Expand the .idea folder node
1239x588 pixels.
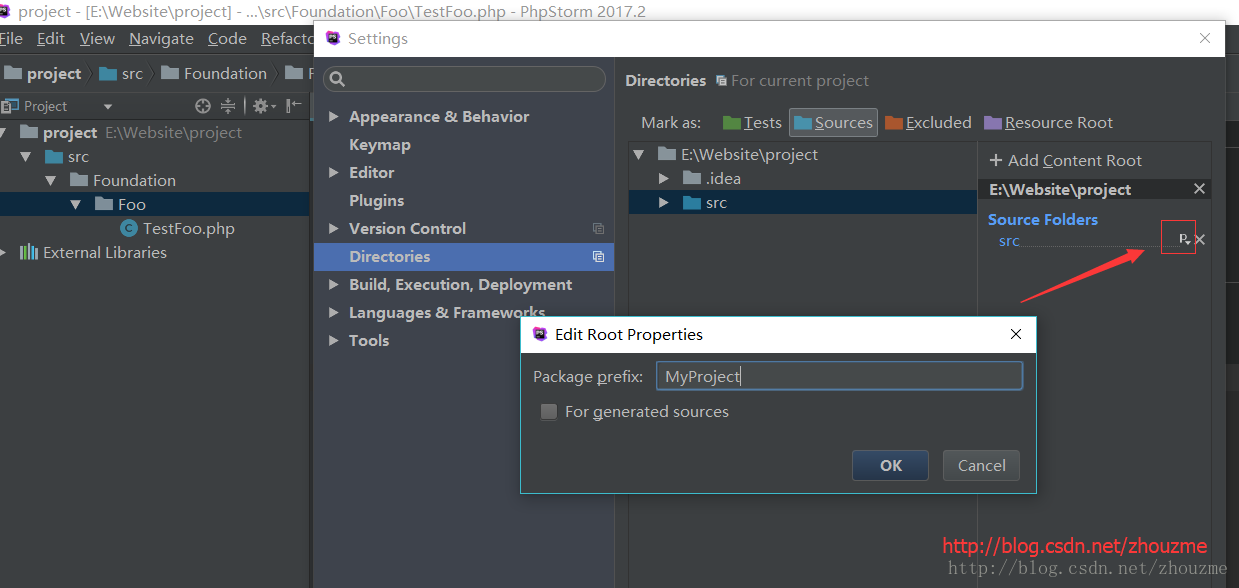pyautogui.click(x=663, y=178)
